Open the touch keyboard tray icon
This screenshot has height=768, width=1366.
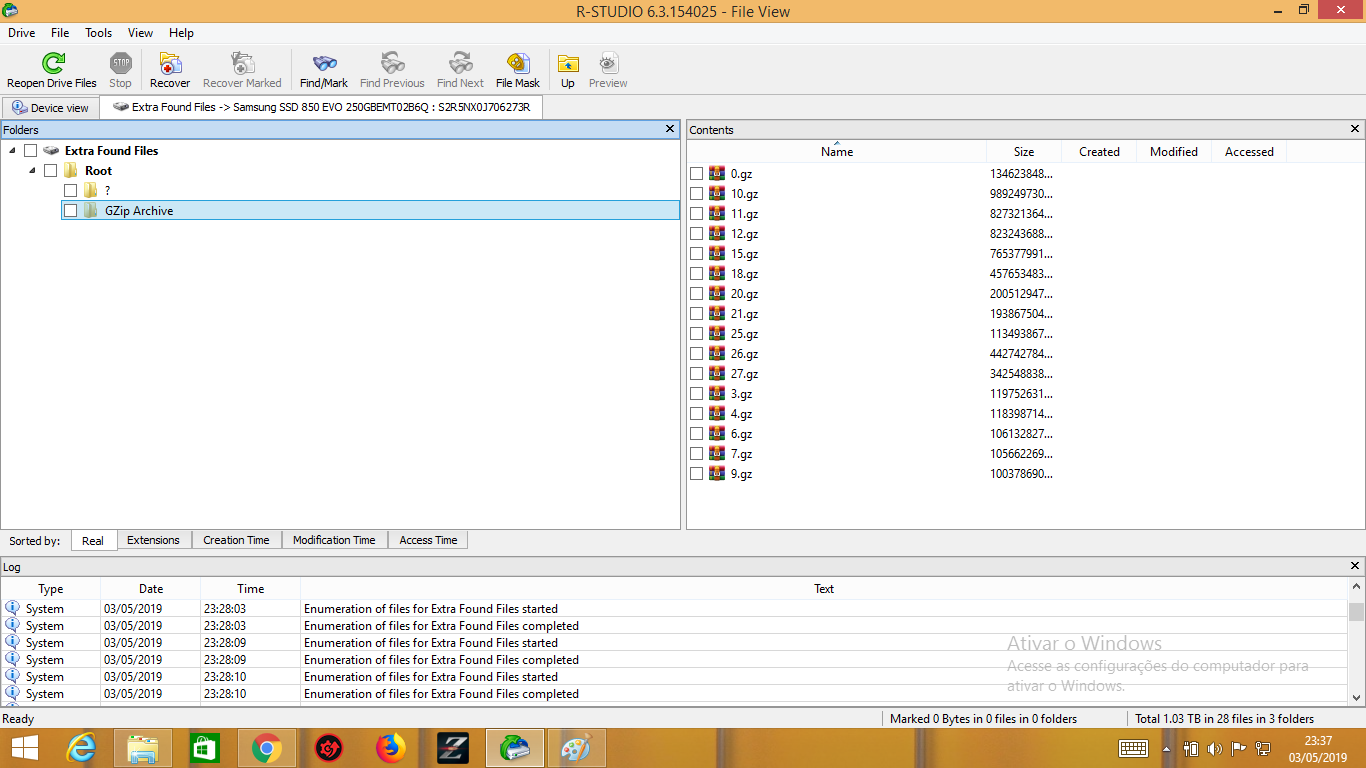click(x=1133, y=749)
